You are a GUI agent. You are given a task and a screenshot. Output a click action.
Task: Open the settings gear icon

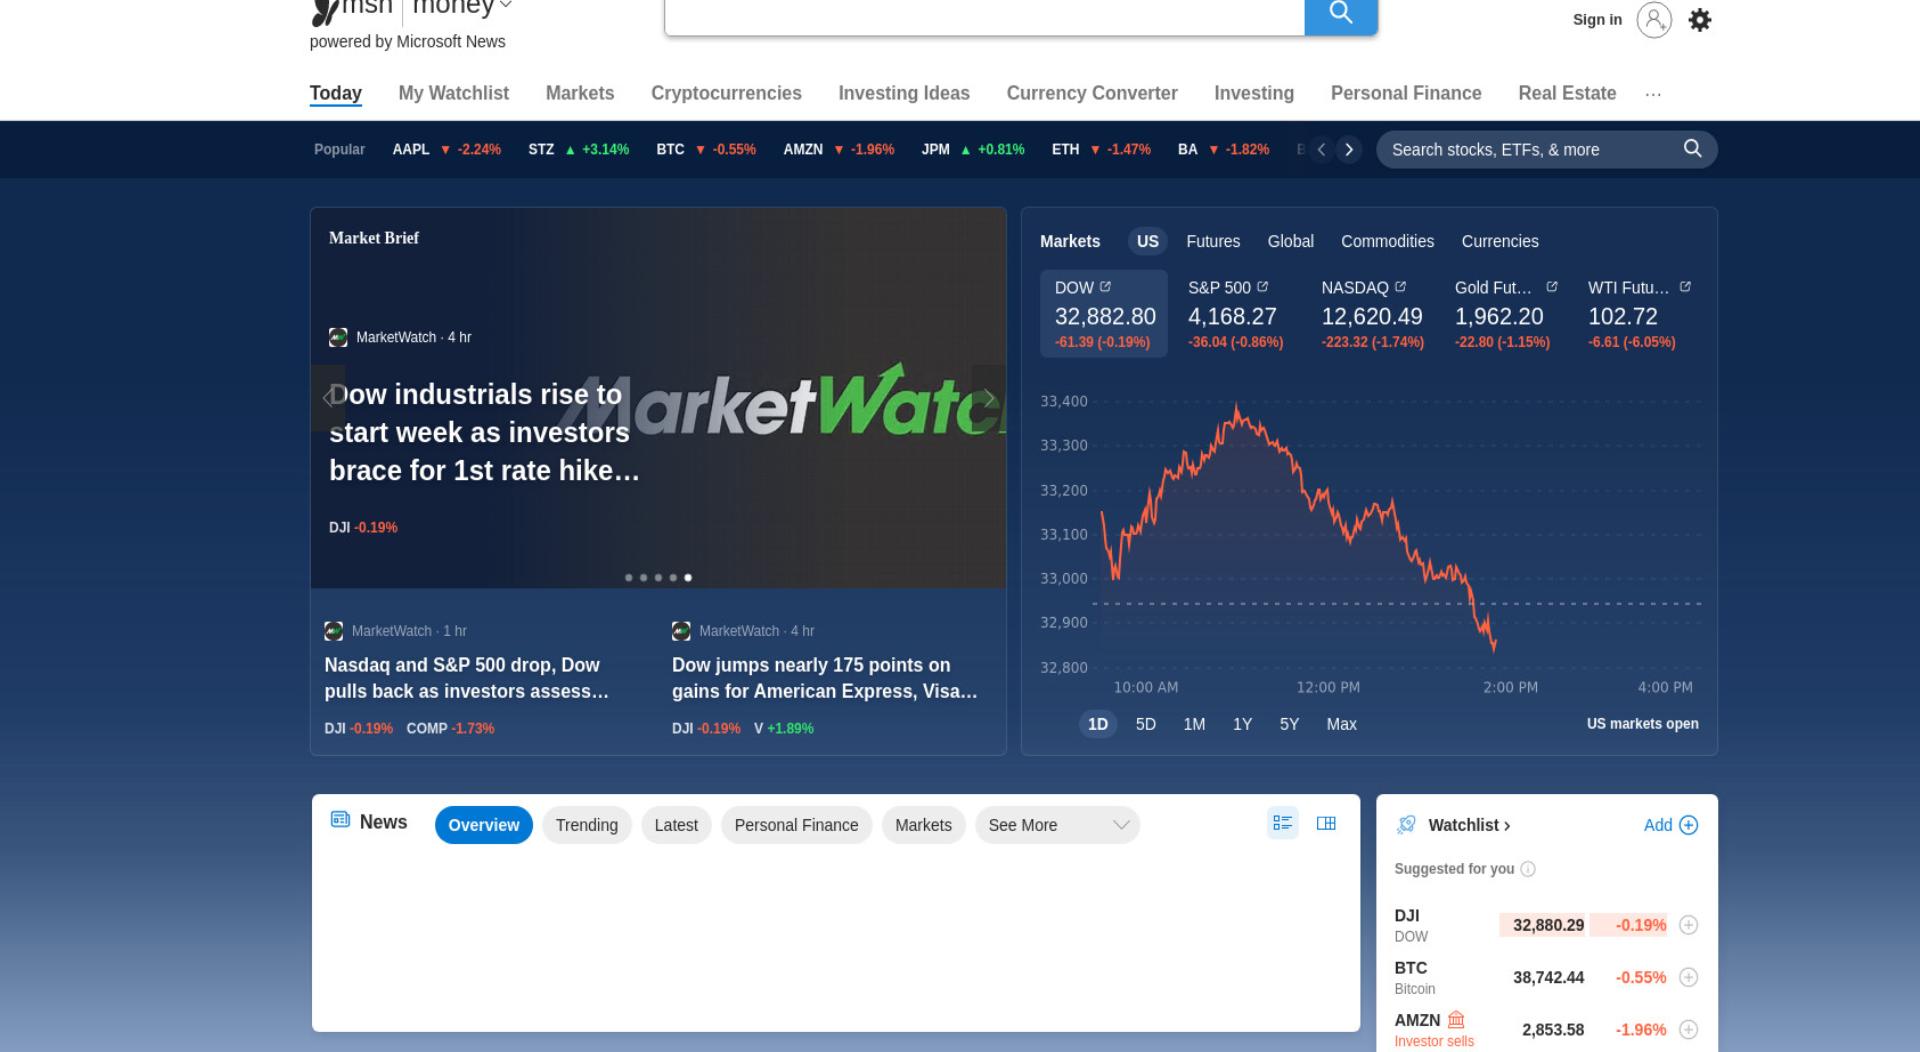pos(1700,20)
